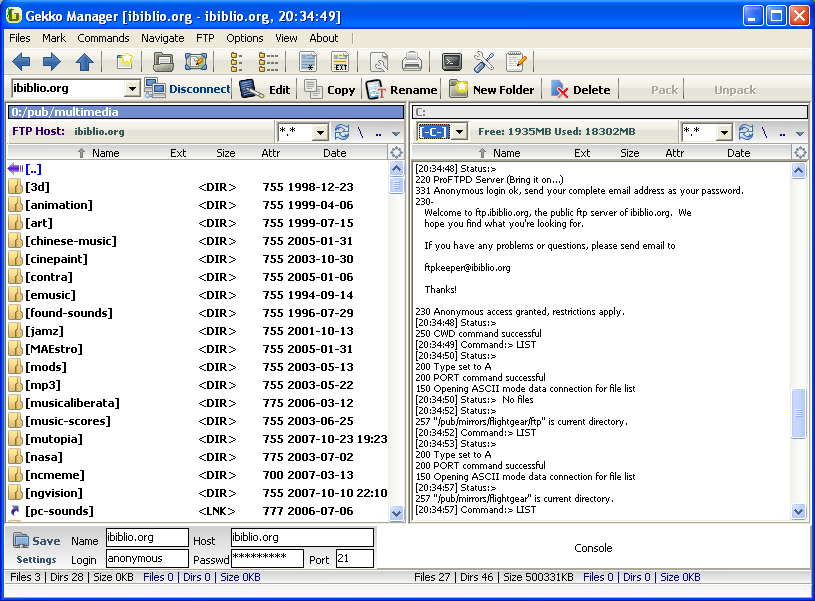The width and height of the screenshot is (815, 601).
Task: Open the terminal console toolbar icon
Action: [452, 62]
